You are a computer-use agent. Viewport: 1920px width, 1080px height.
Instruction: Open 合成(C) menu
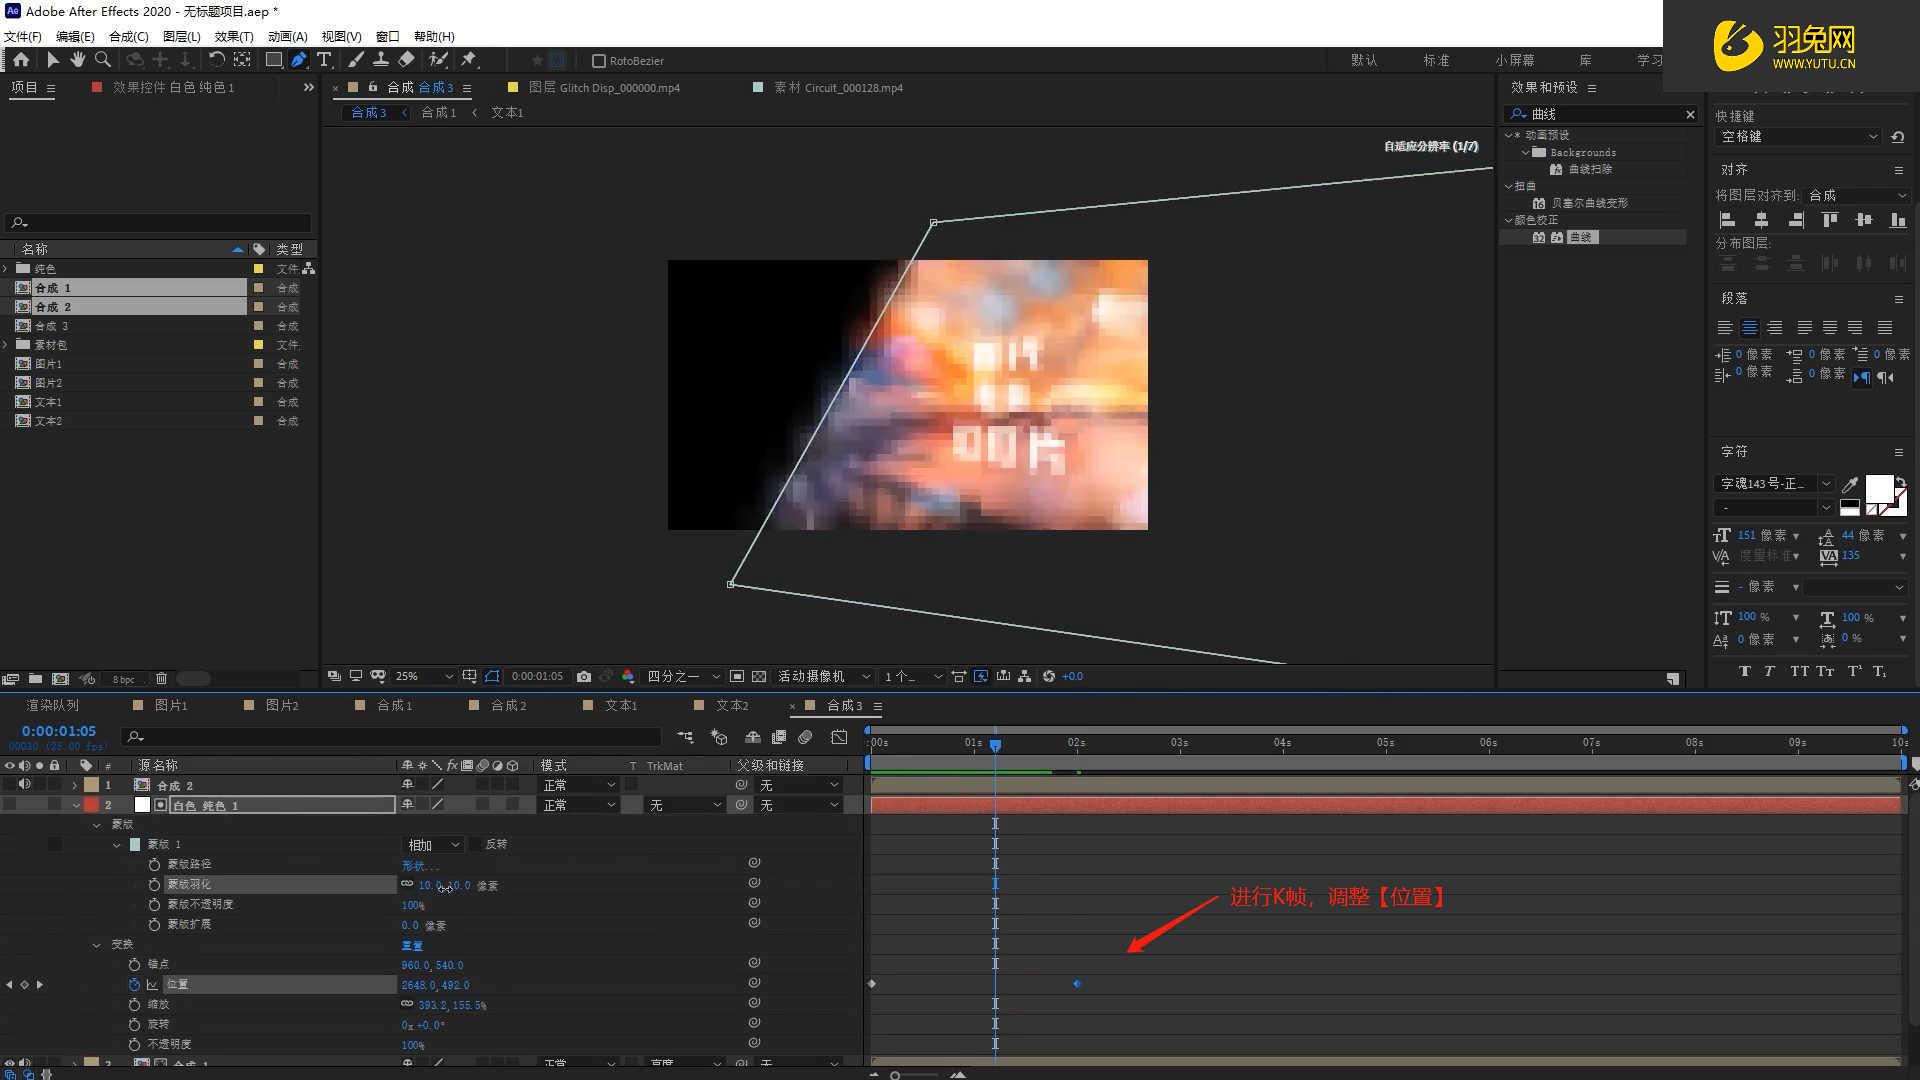pyautogui.click(x=128, y=36)
